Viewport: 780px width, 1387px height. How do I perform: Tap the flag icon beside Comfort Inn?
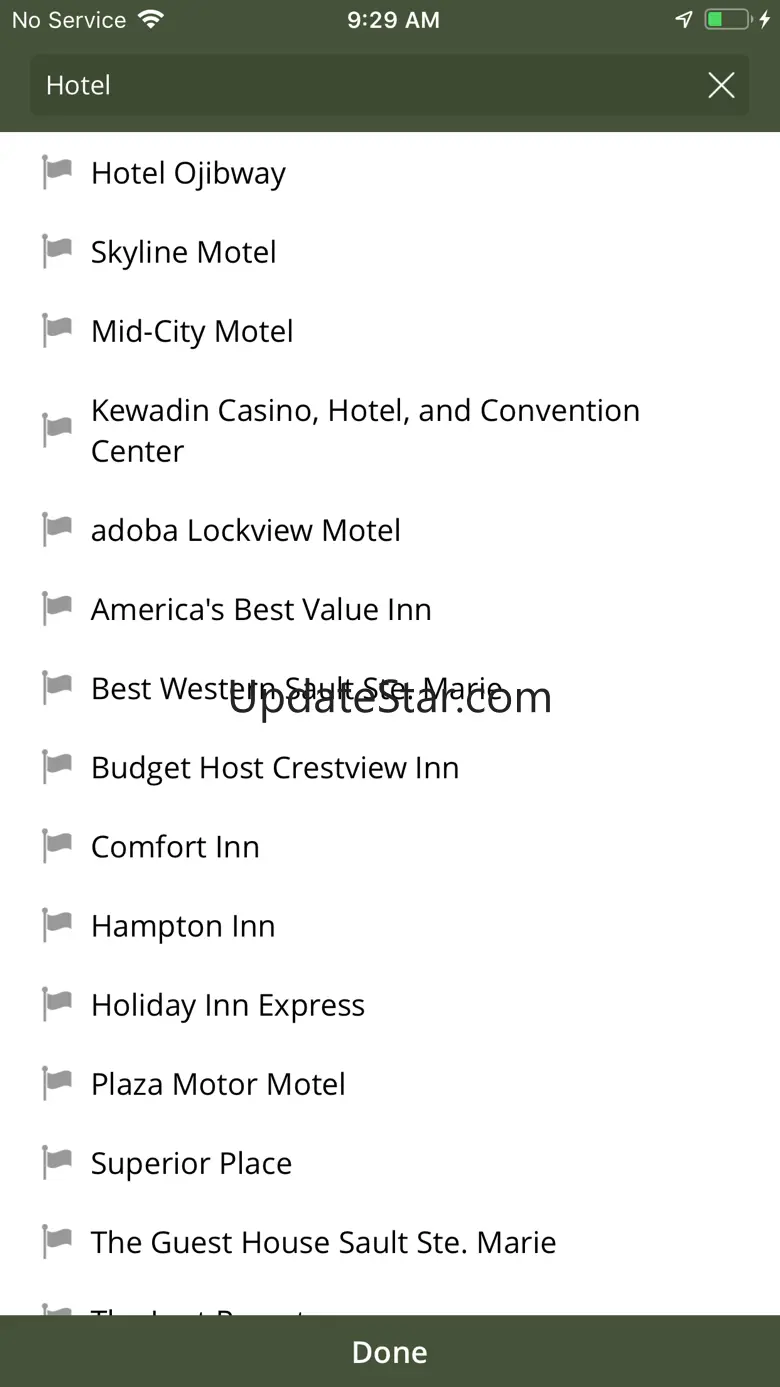(x=57, y=847)
